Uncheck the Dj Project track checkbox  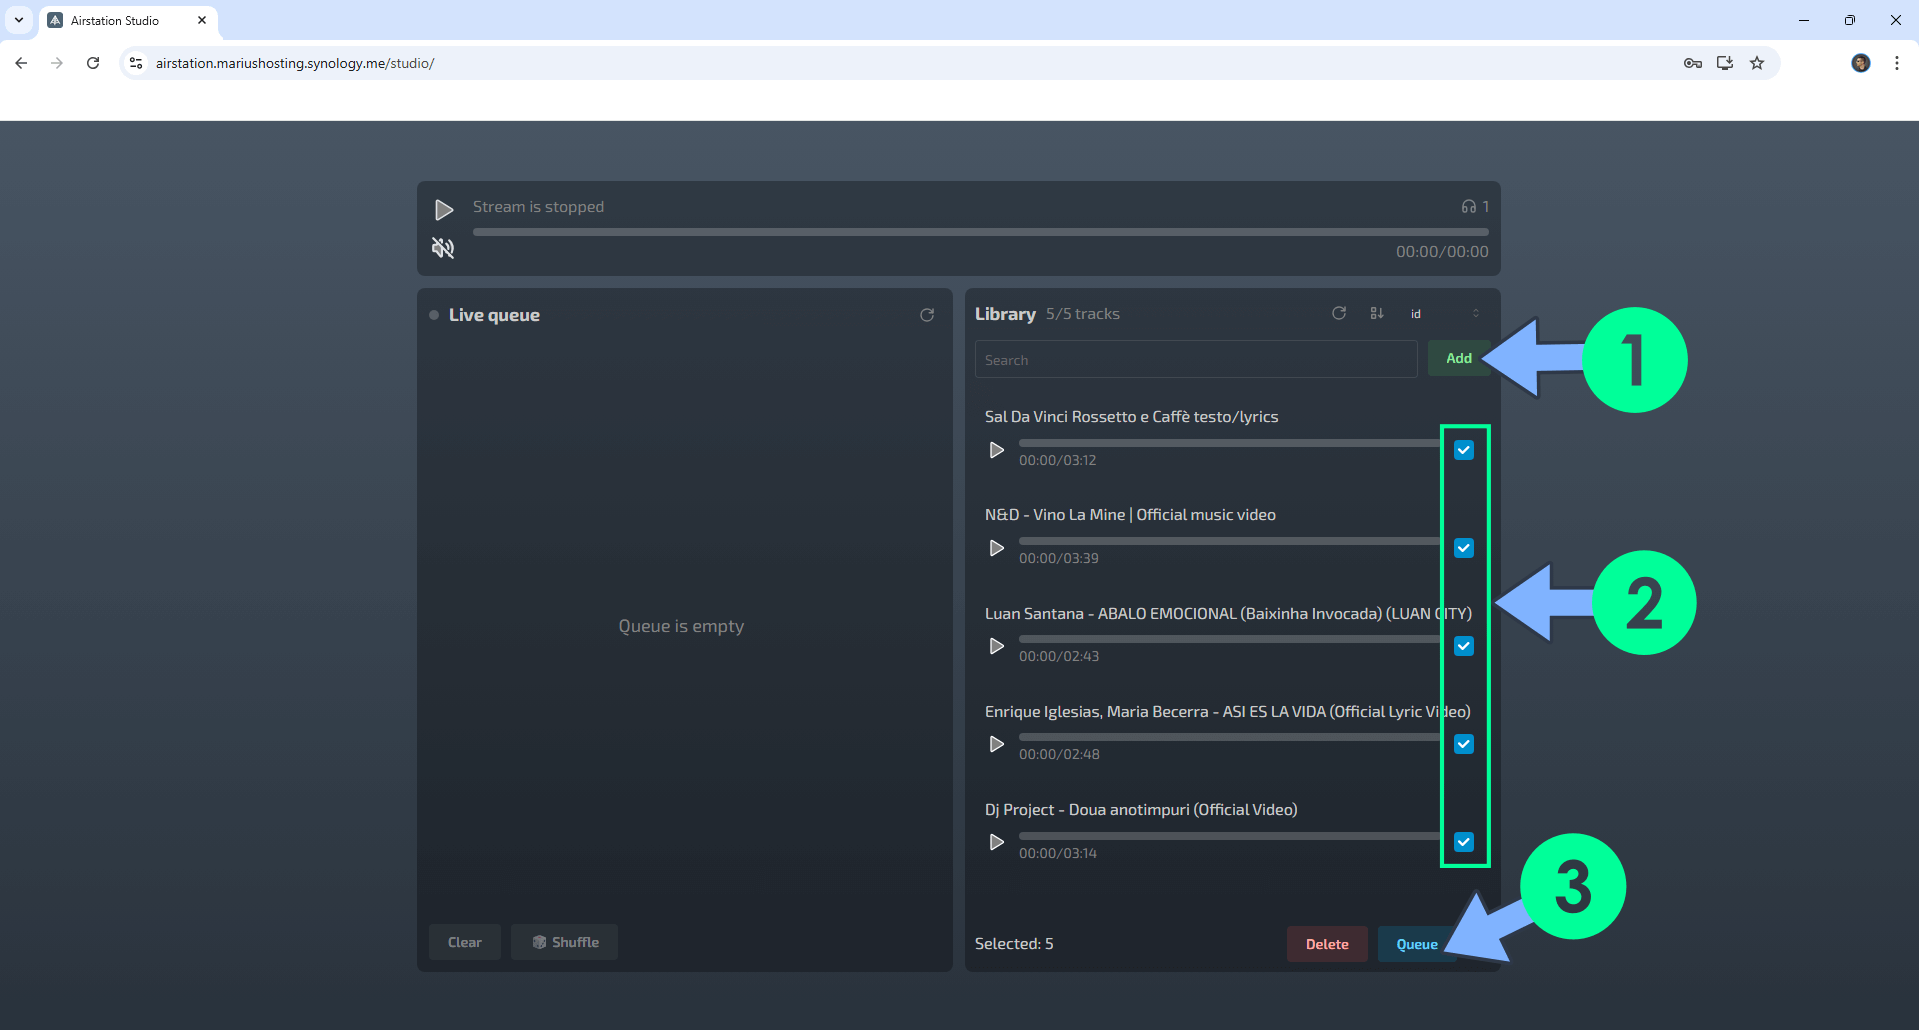1464,842
